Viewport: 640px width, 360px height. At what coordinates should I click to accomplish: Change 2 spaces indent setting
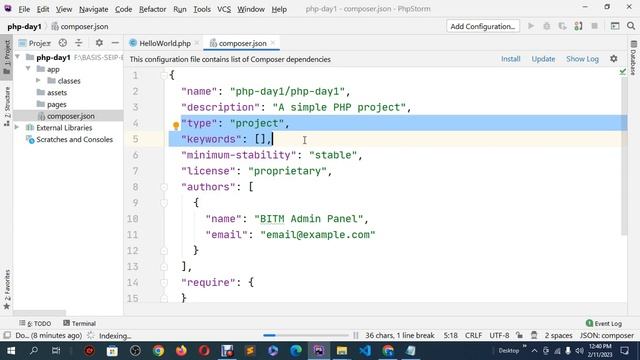tap(558, 335)
